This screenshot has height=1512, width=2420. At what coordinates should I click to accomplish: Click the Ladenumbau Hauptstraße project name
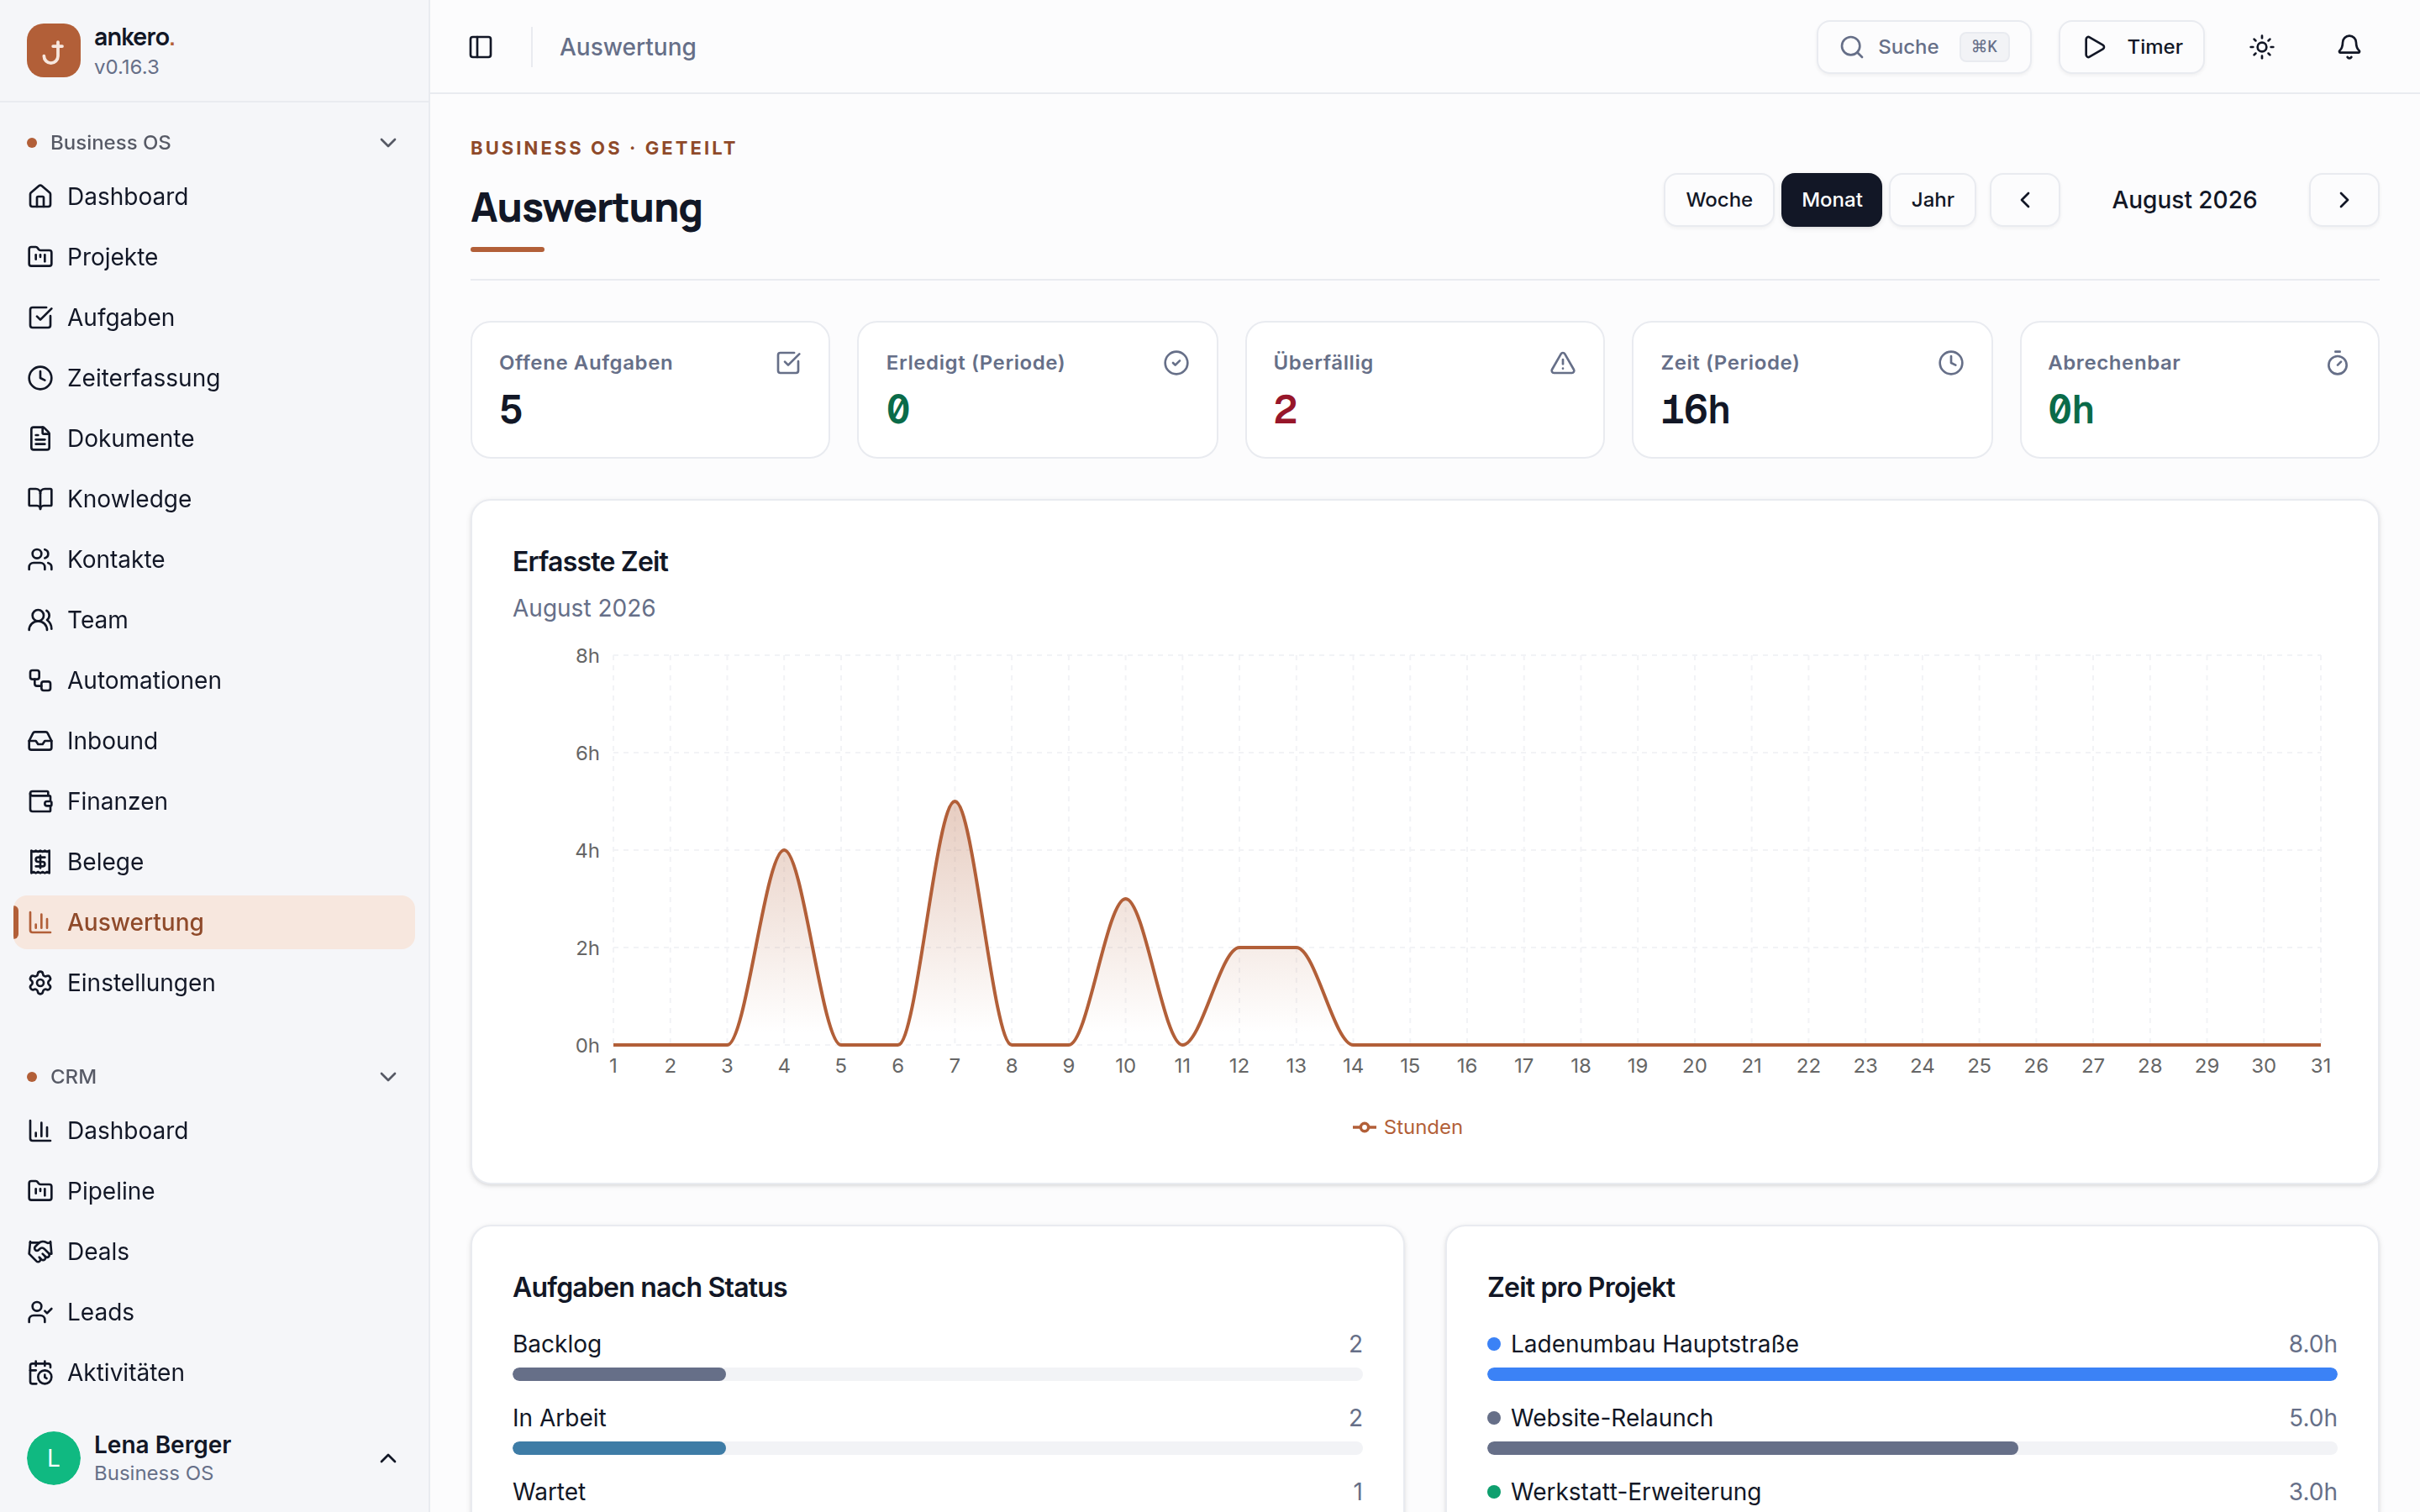(x=1654, y=1344)
